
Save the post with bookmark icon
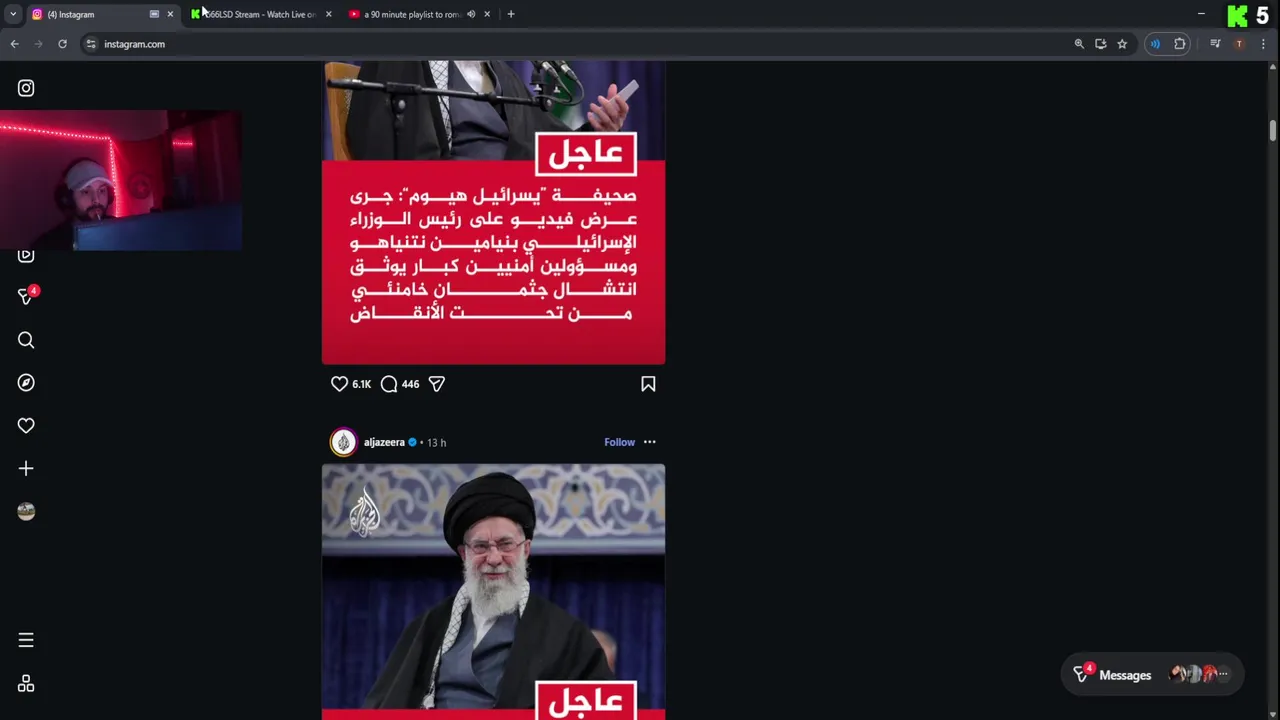[x=648, y=384]
